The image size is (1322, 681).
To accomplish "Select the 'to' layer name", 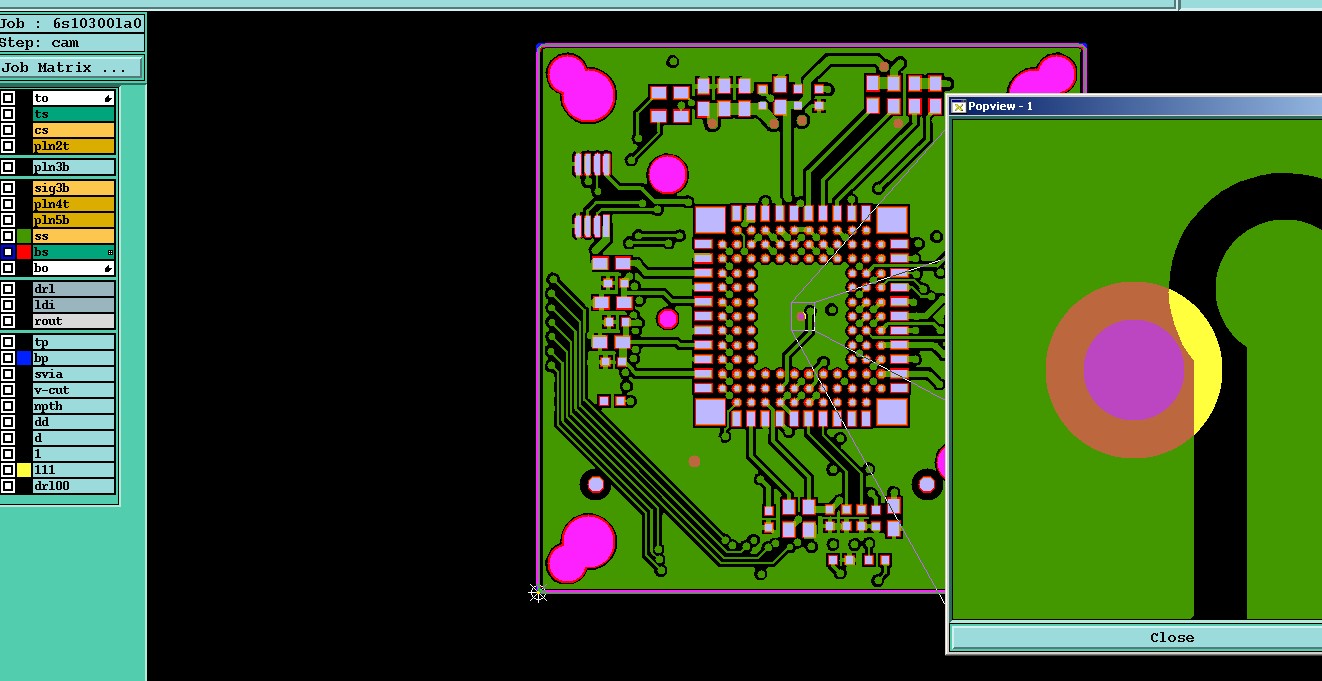I will coord(74,98).
